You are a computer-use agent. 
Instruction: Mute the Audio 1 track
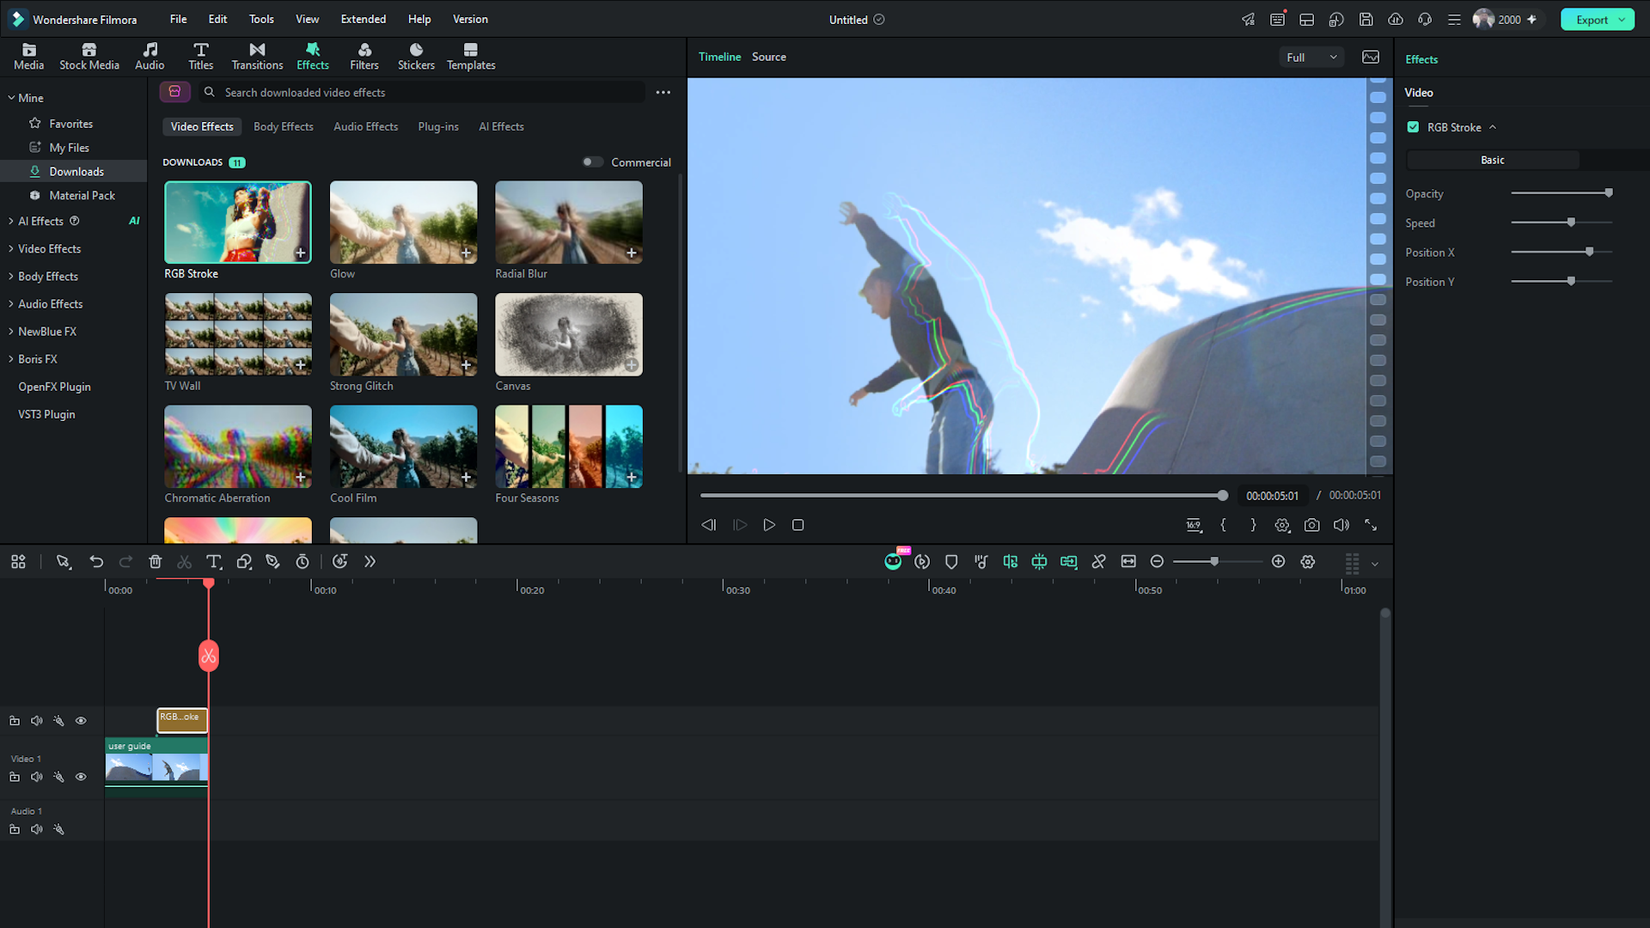(37, 829)
